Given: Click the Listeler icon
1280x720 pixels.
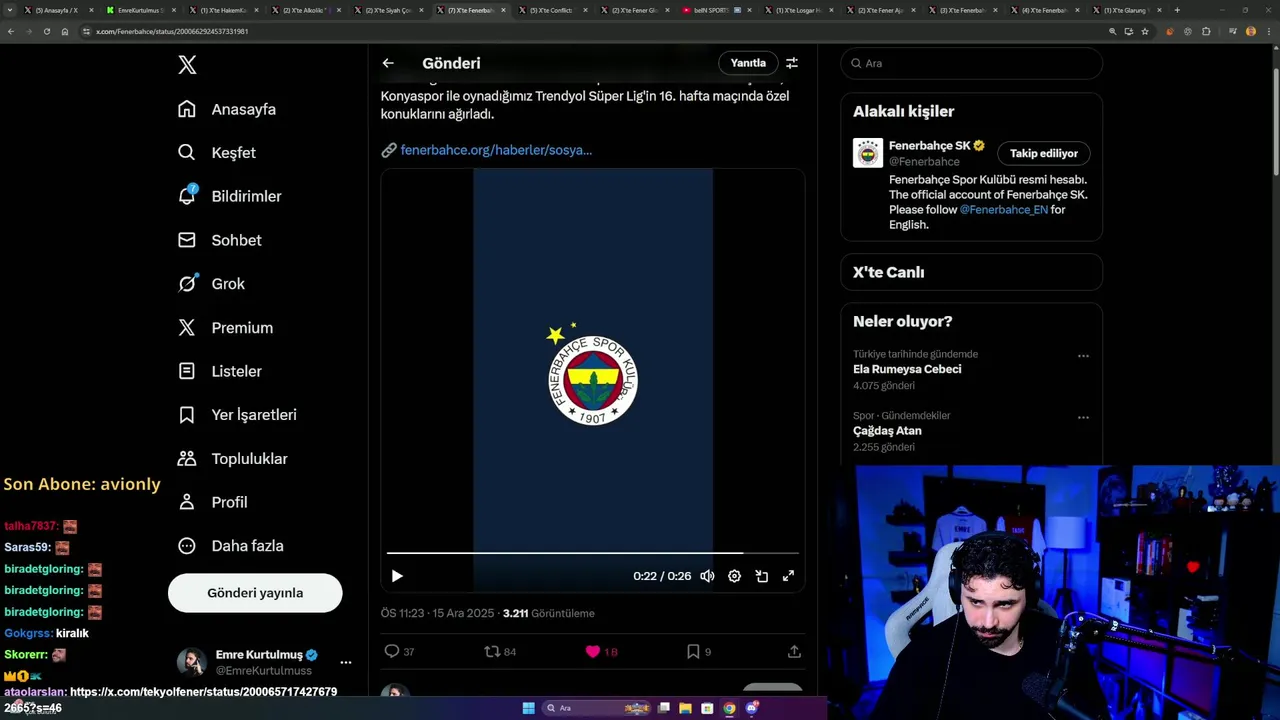Looking at the screenshot, I should [x=187, y=371].
